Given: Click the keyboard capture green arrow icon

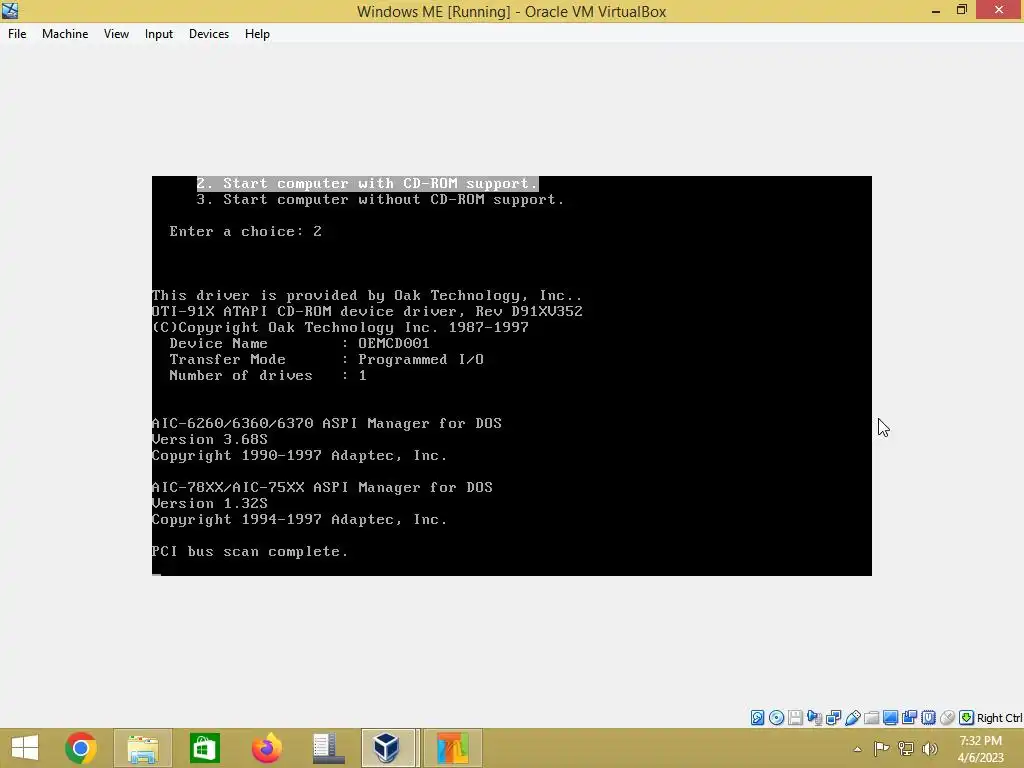Looking at the screenshot, I should [x=966, y=718].
